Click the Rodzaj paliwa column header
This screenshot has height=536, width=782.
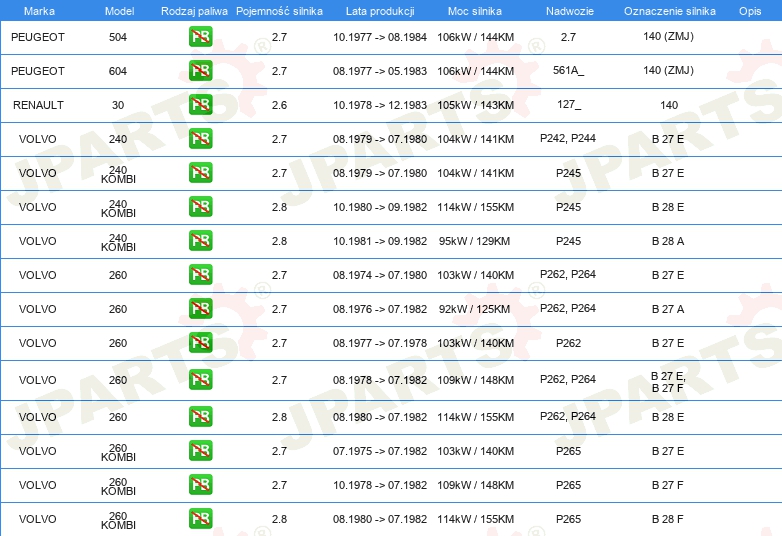(x=194, y=11)
